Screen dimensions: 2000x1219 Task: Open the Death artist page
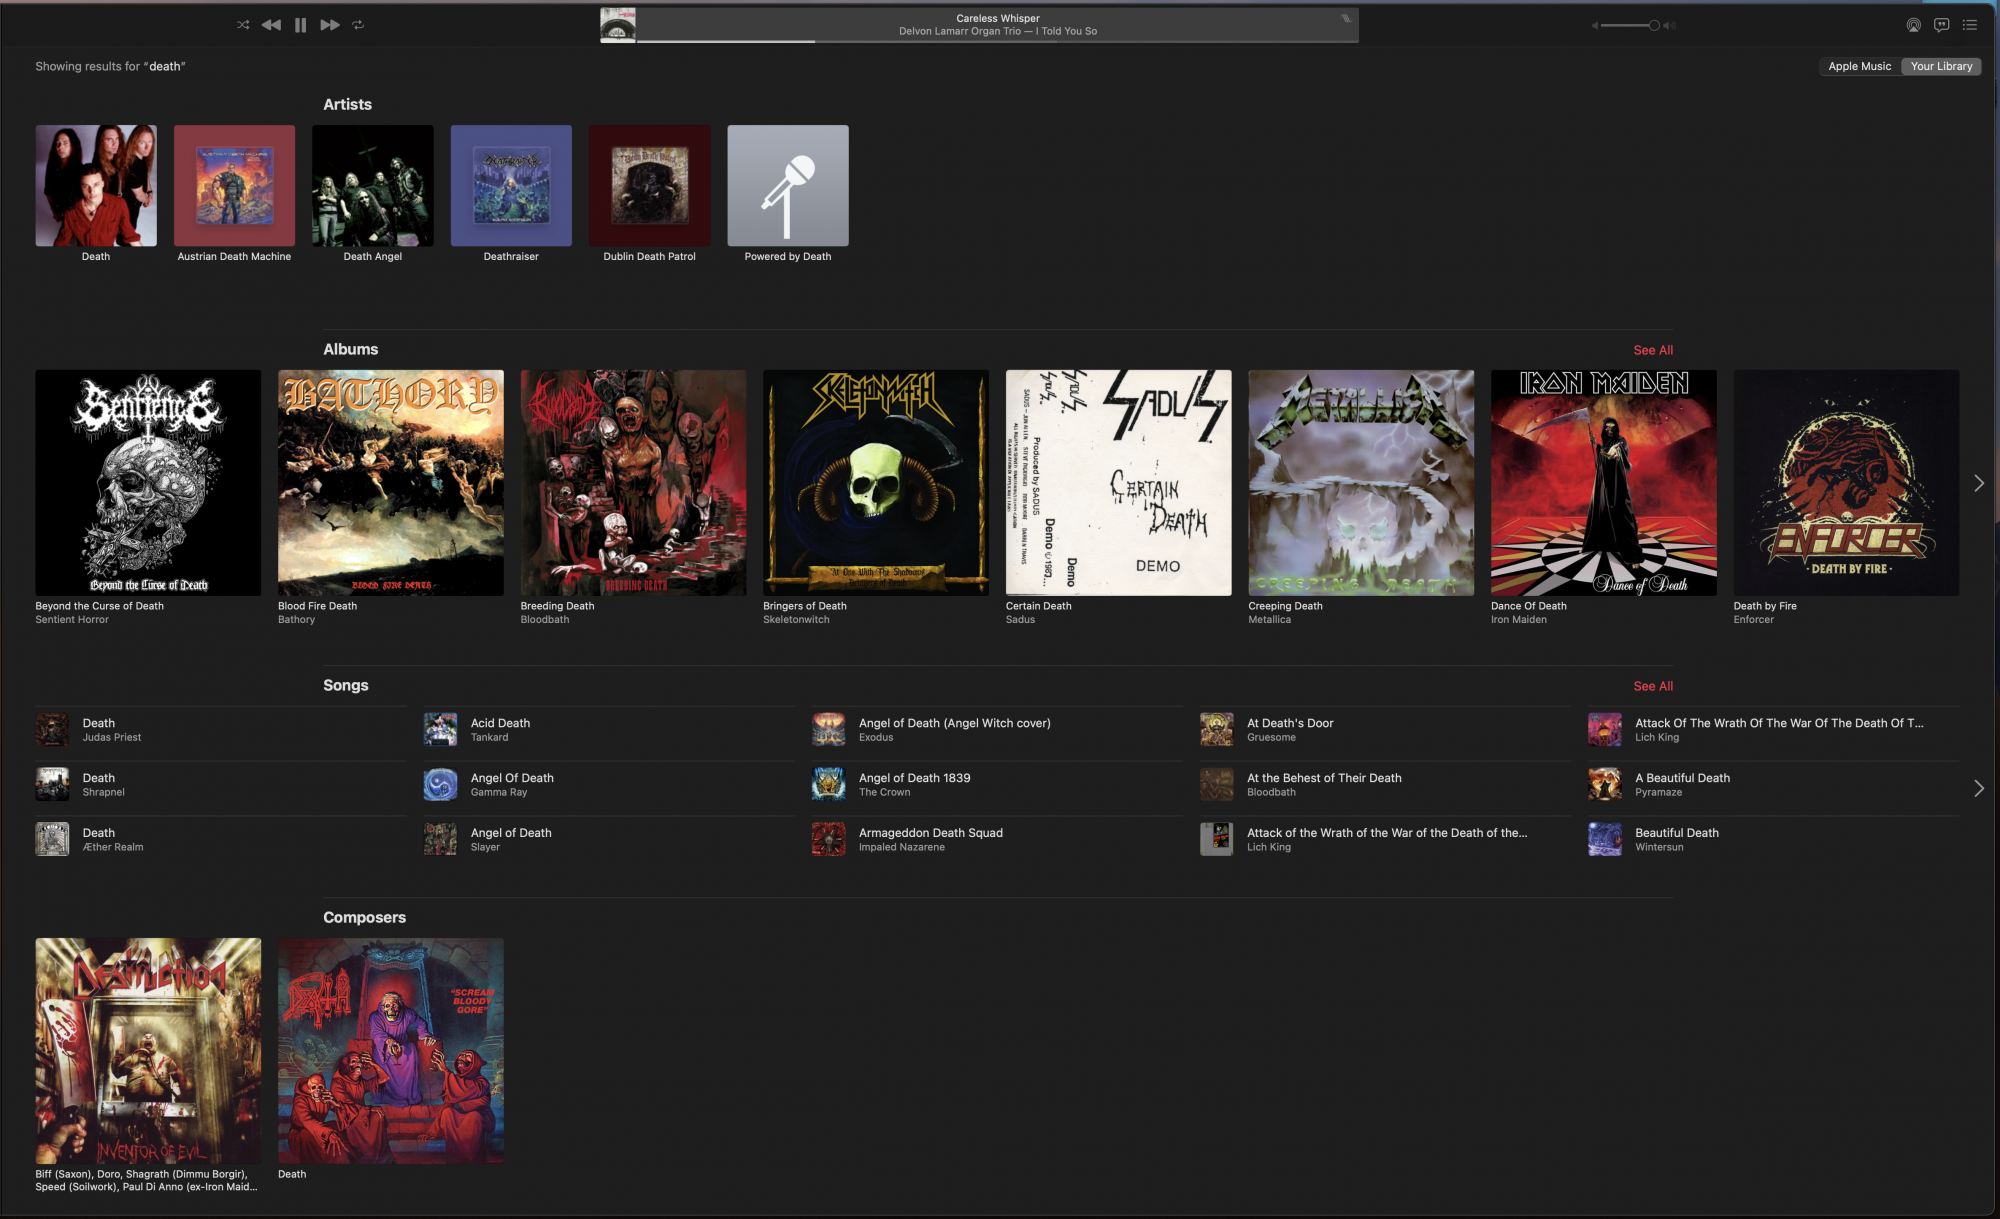pos(96,186)
